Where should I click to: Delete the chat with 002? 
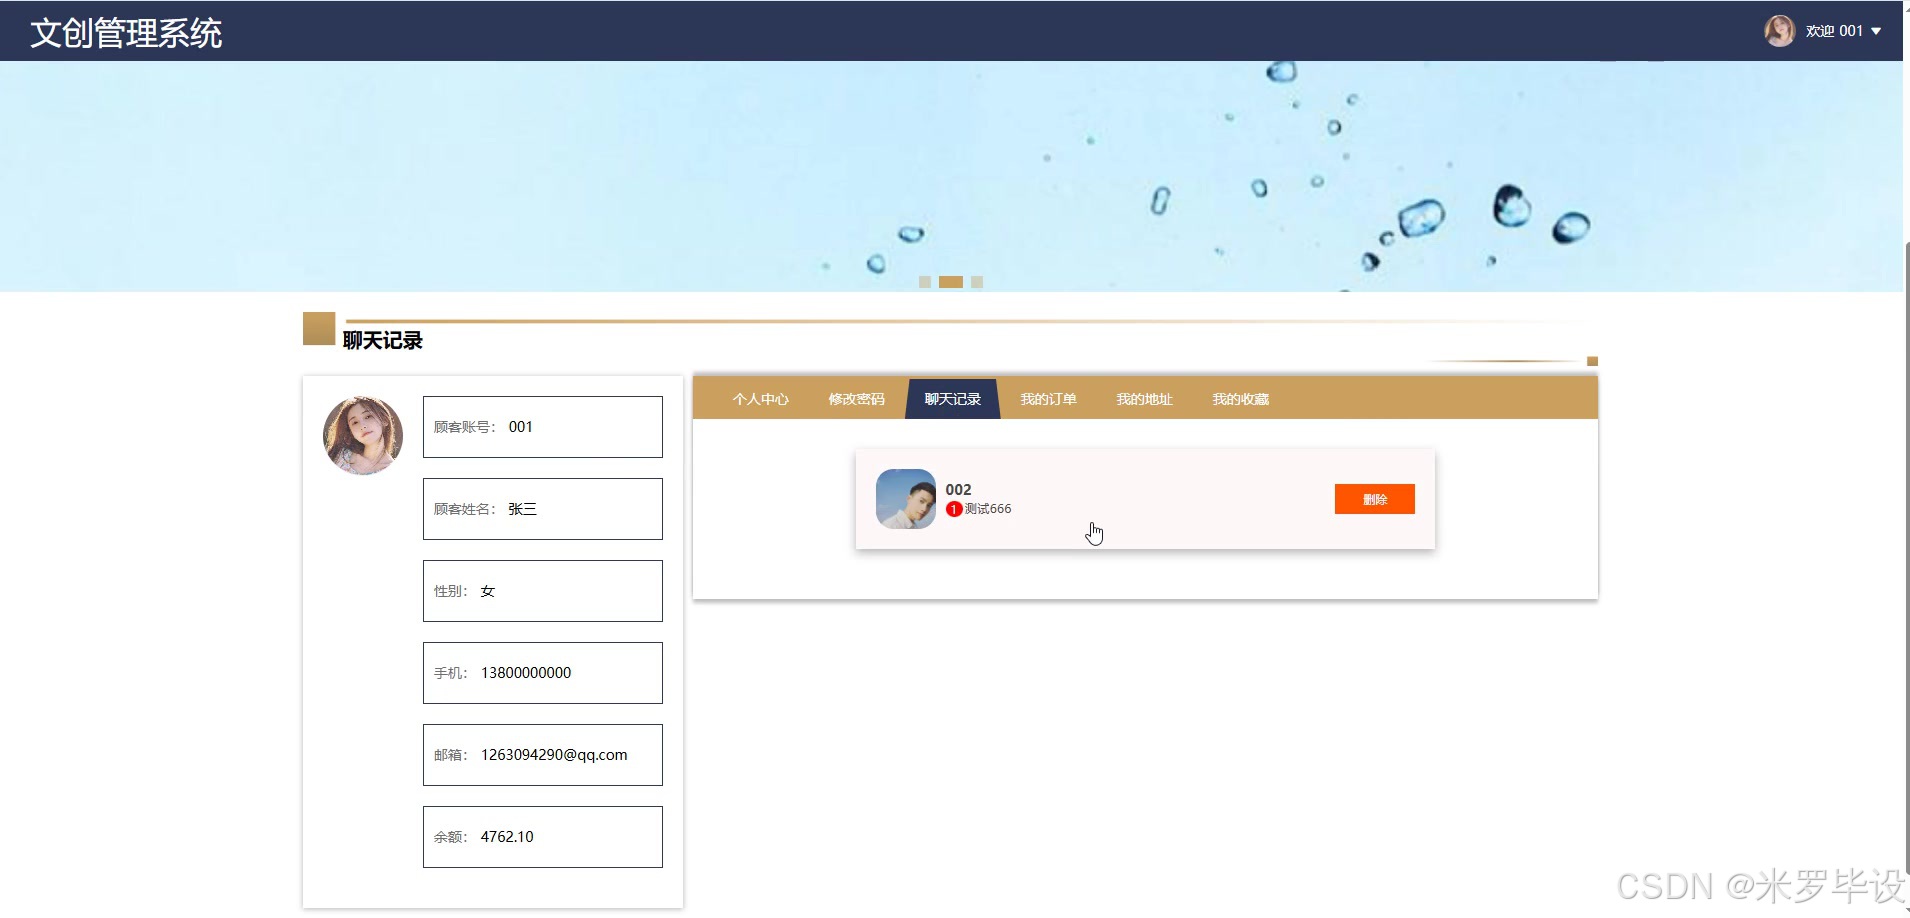pos(1374,499)
